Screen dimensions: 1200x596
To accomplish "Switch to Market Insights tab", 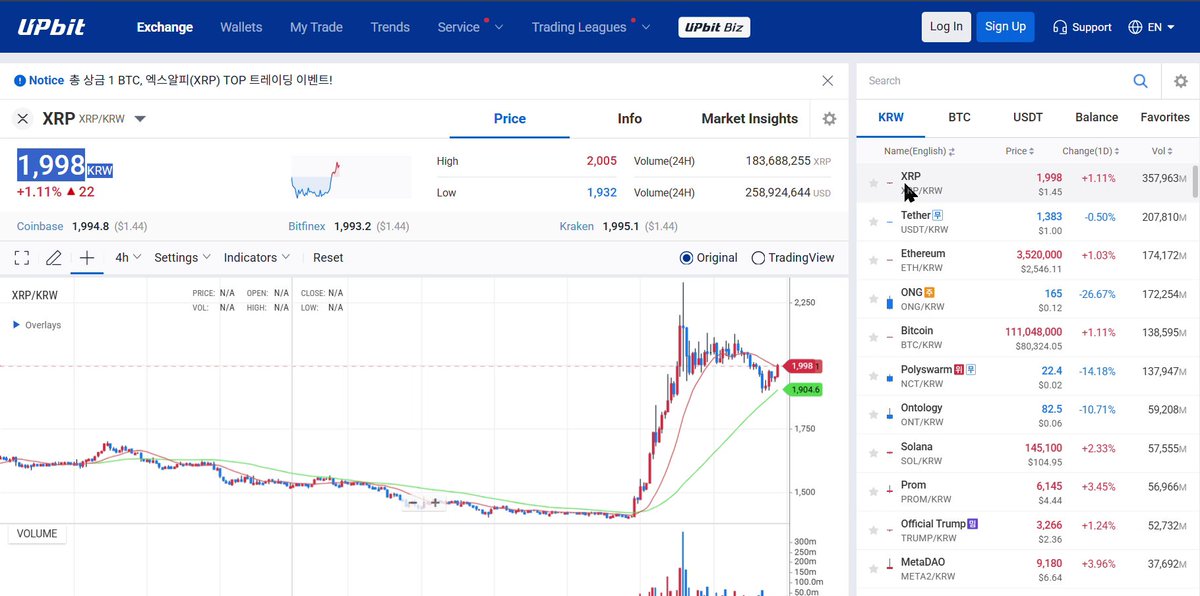I will click(750, 119).
